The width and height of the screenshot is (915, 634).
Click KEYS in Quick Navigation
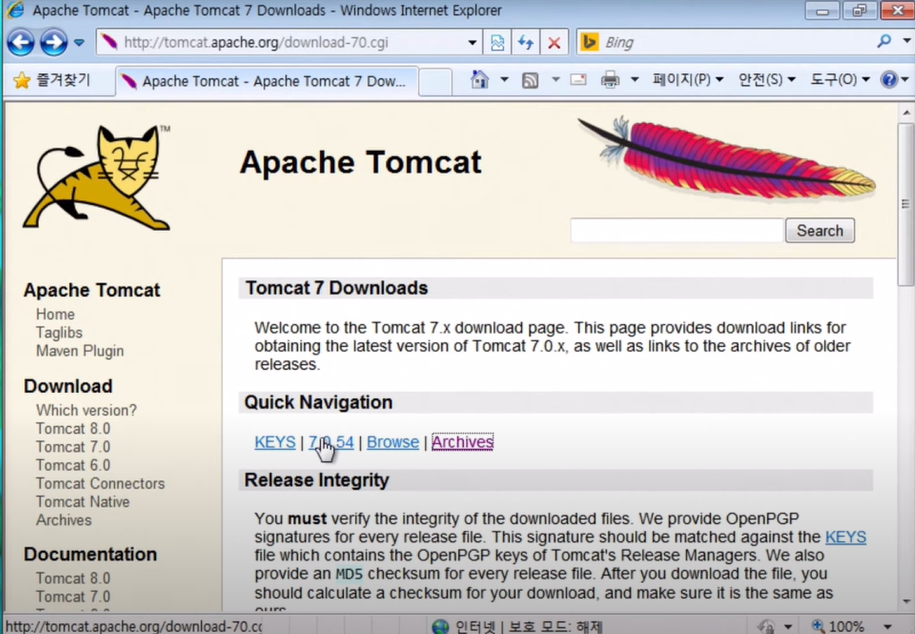275,443
